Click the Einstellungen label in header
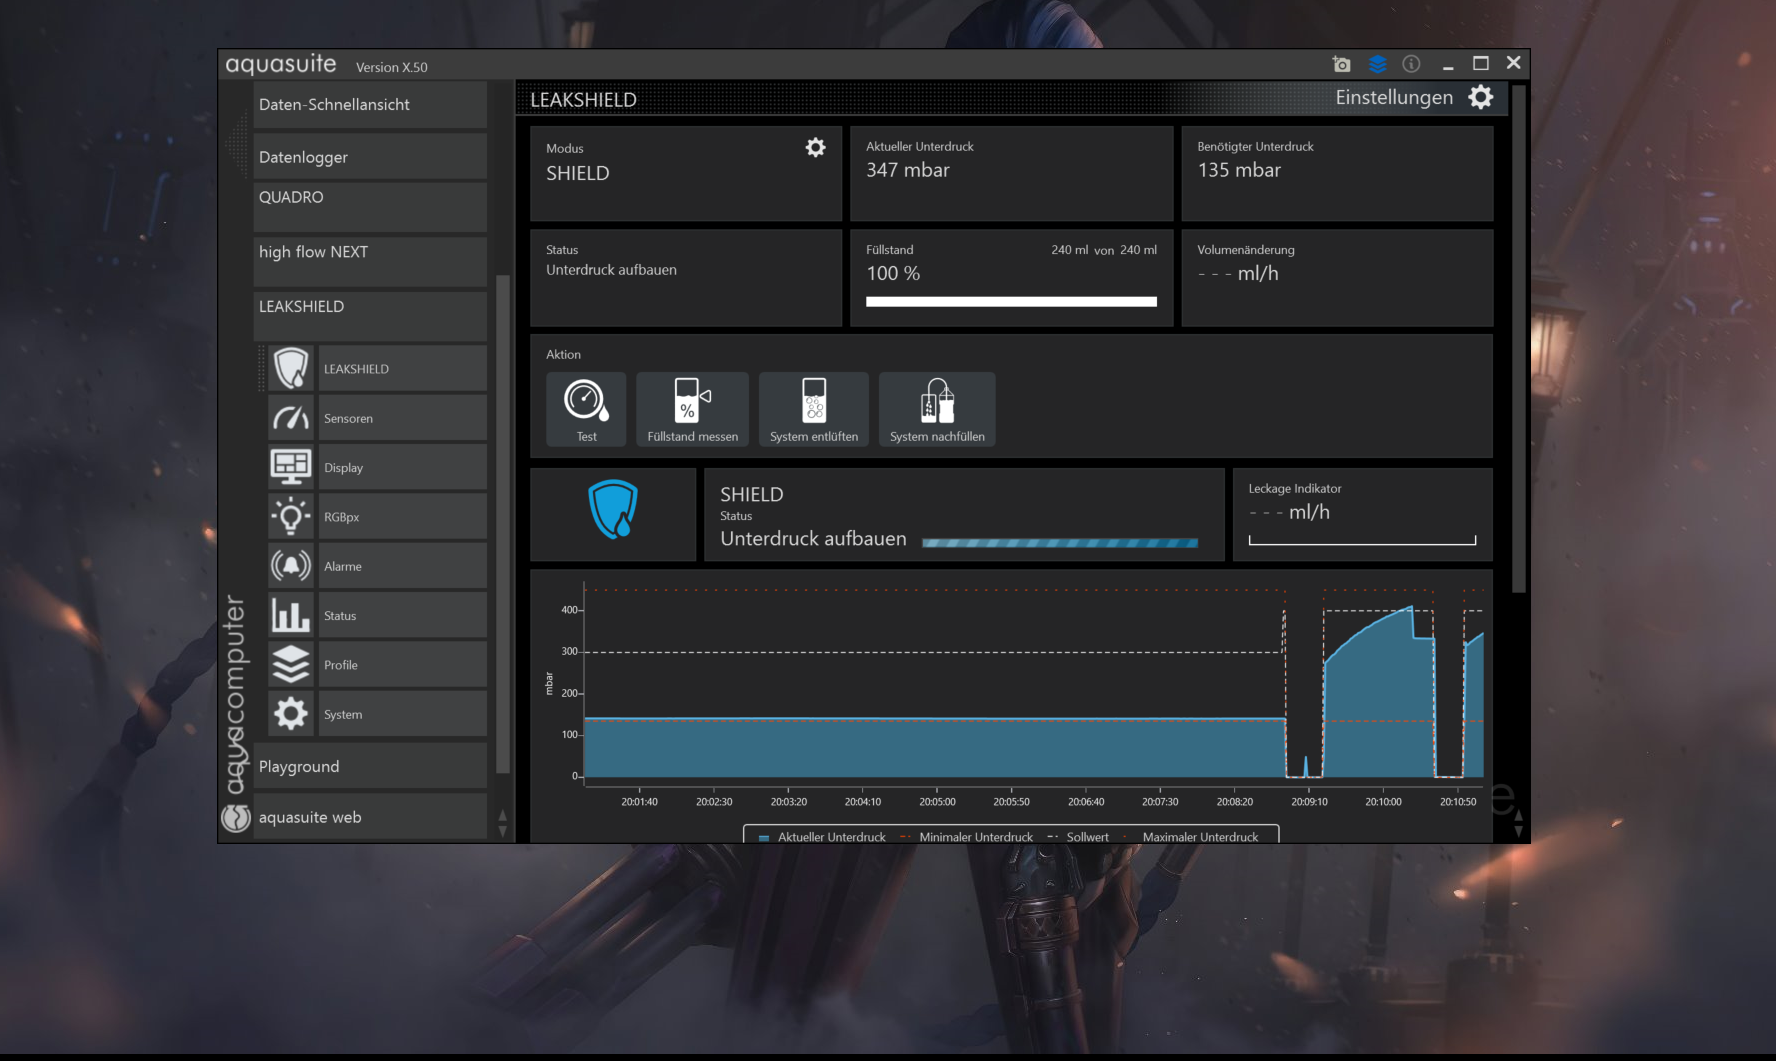 pos(1394,97)
